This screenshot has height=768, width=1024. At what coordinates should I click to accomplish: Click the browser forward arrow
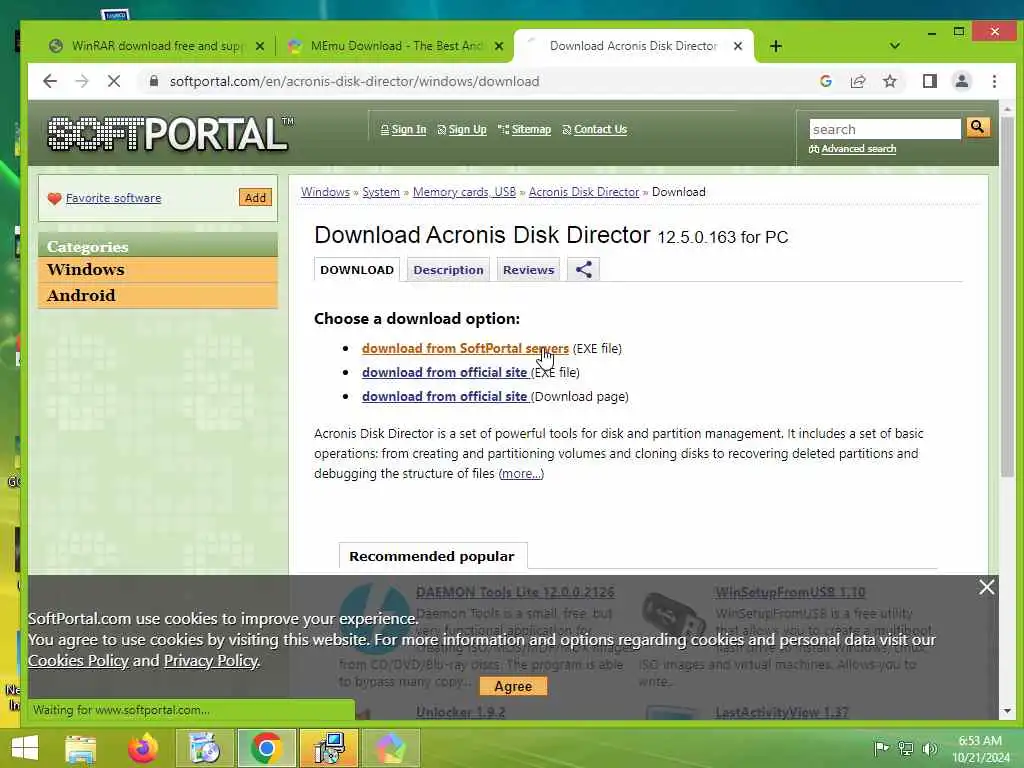[82, 81]
